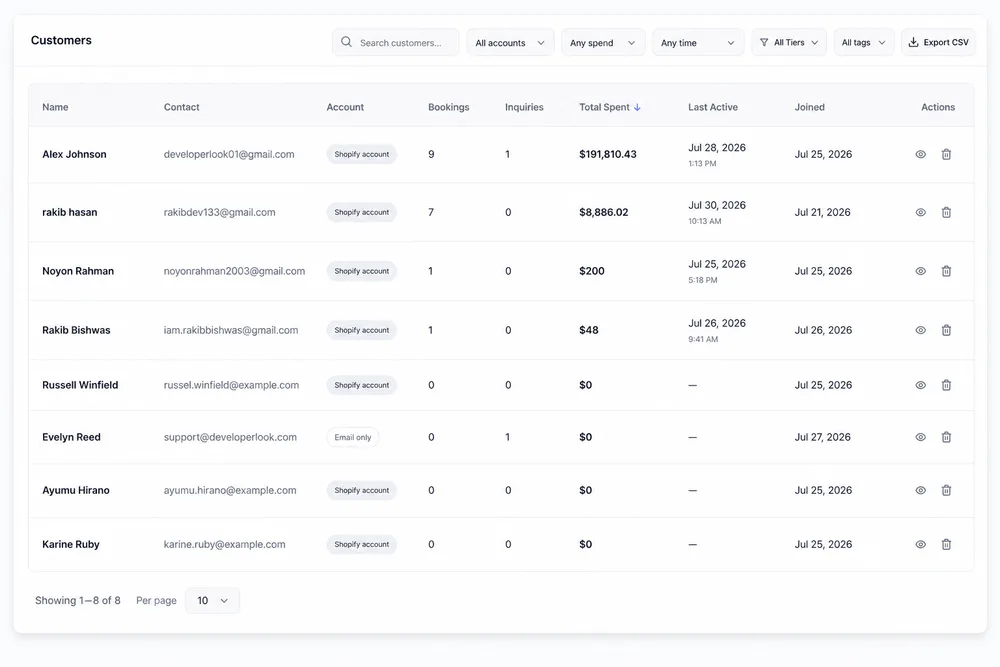Click the name rakib hasan
This screenshot has width=1000, height=667.
[x=70, y=212]
